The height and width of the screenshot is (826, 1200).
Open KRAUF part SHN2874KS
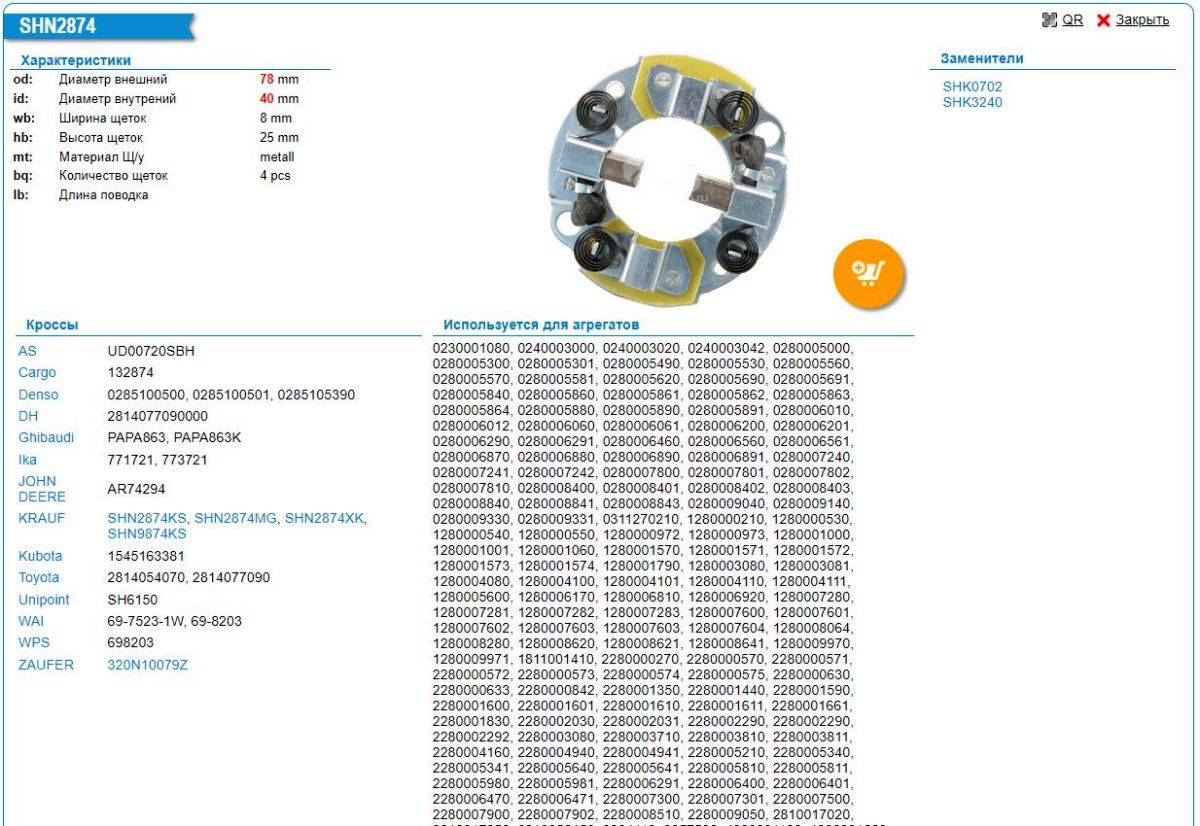[x=147, y=518]
